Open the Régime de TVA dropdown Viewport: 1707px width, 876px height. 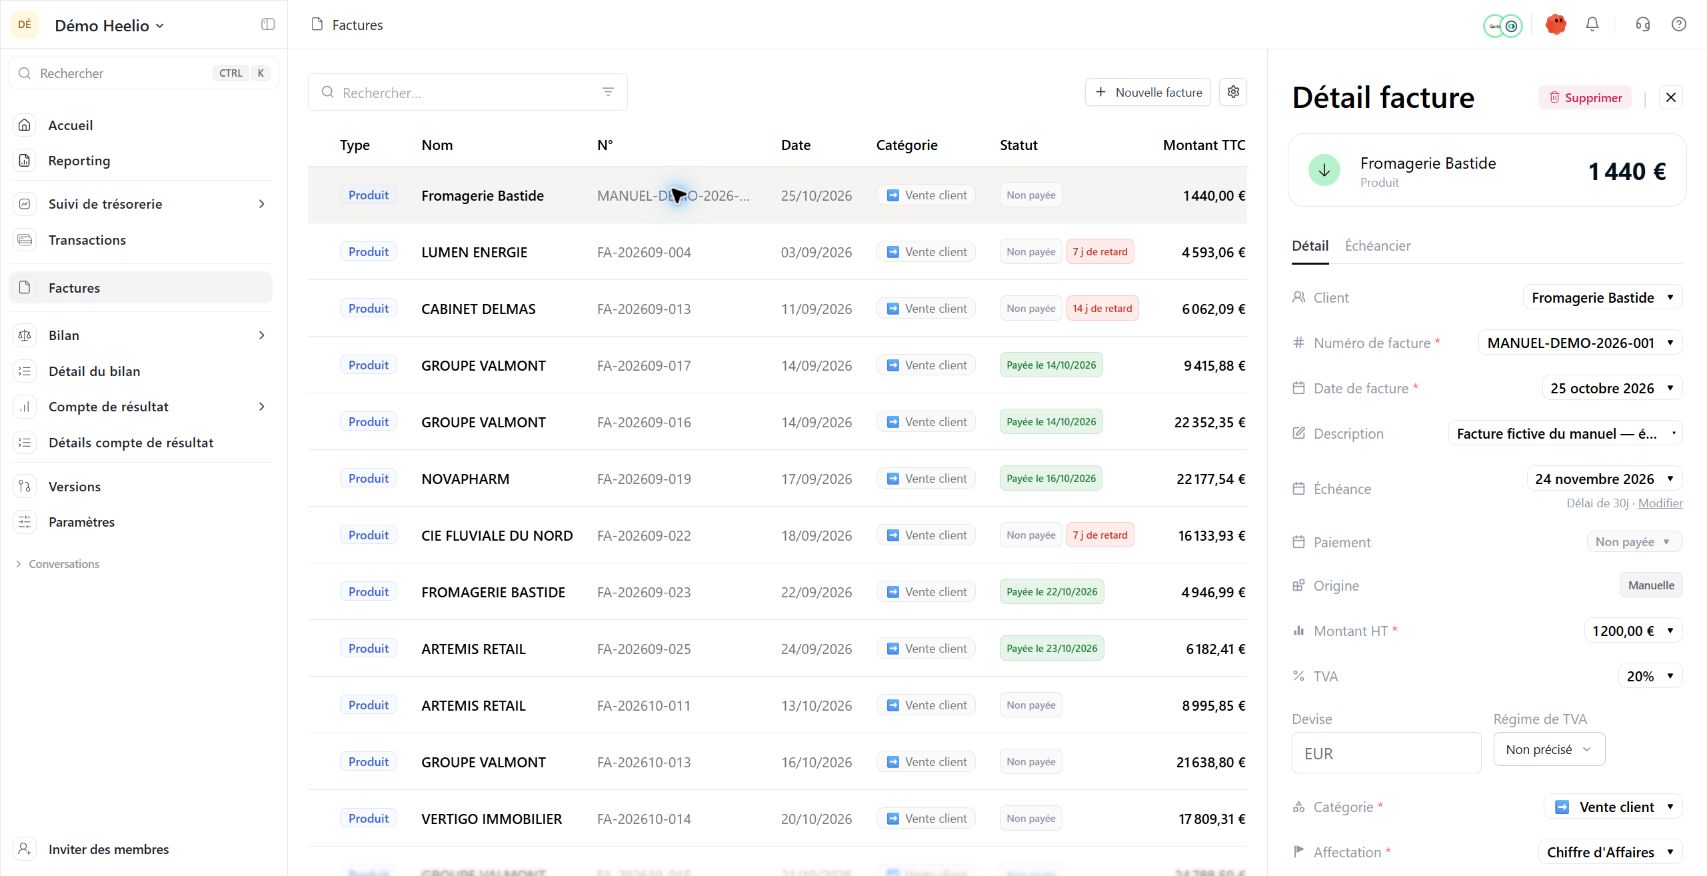[x=1549, y=750]
